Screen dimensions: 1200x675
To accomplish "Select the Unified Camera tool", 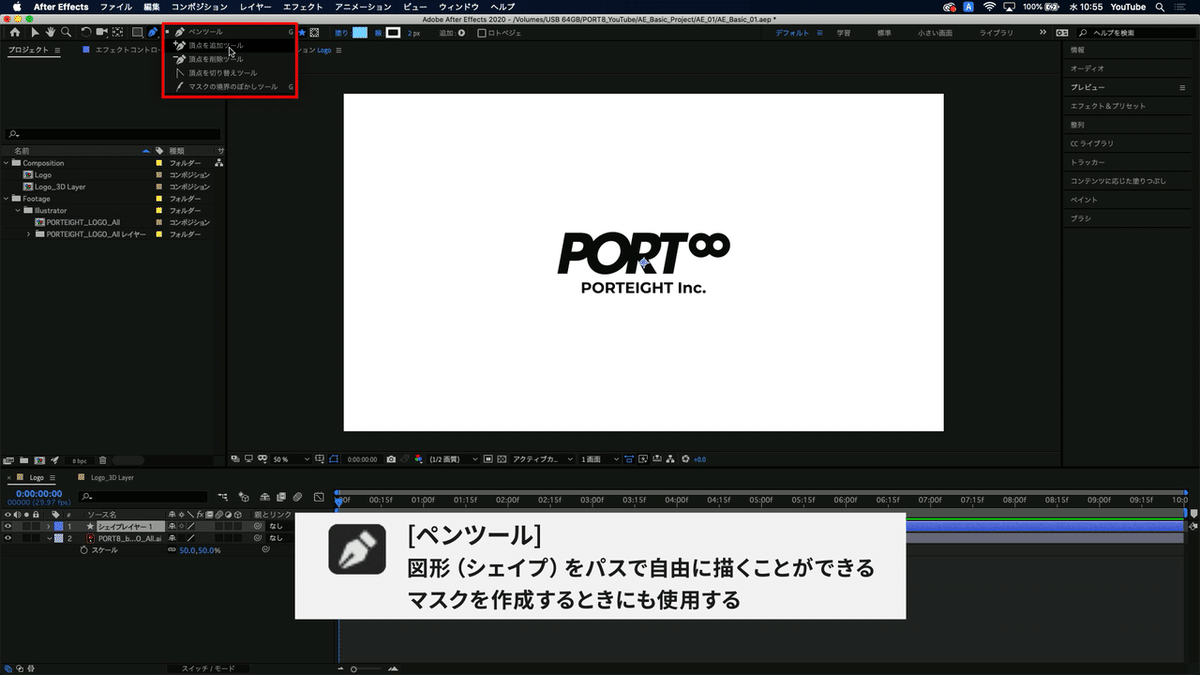I will [102, 32].
